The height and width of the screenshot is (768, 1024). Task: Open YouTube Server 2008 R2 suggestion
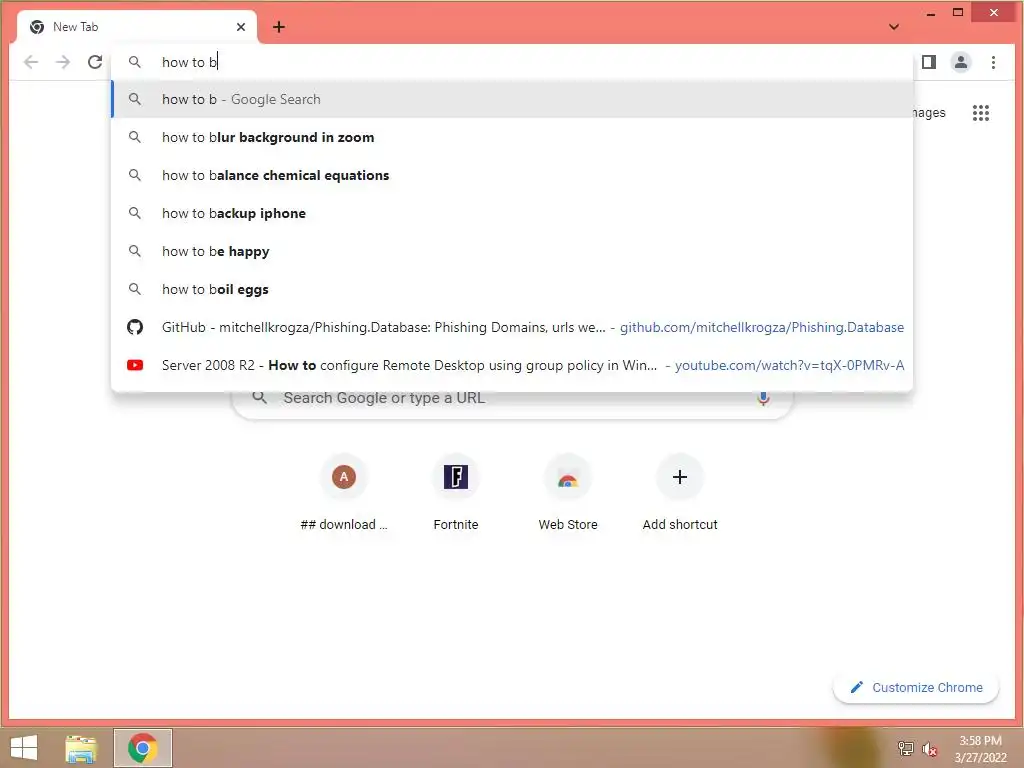point(512,364)
